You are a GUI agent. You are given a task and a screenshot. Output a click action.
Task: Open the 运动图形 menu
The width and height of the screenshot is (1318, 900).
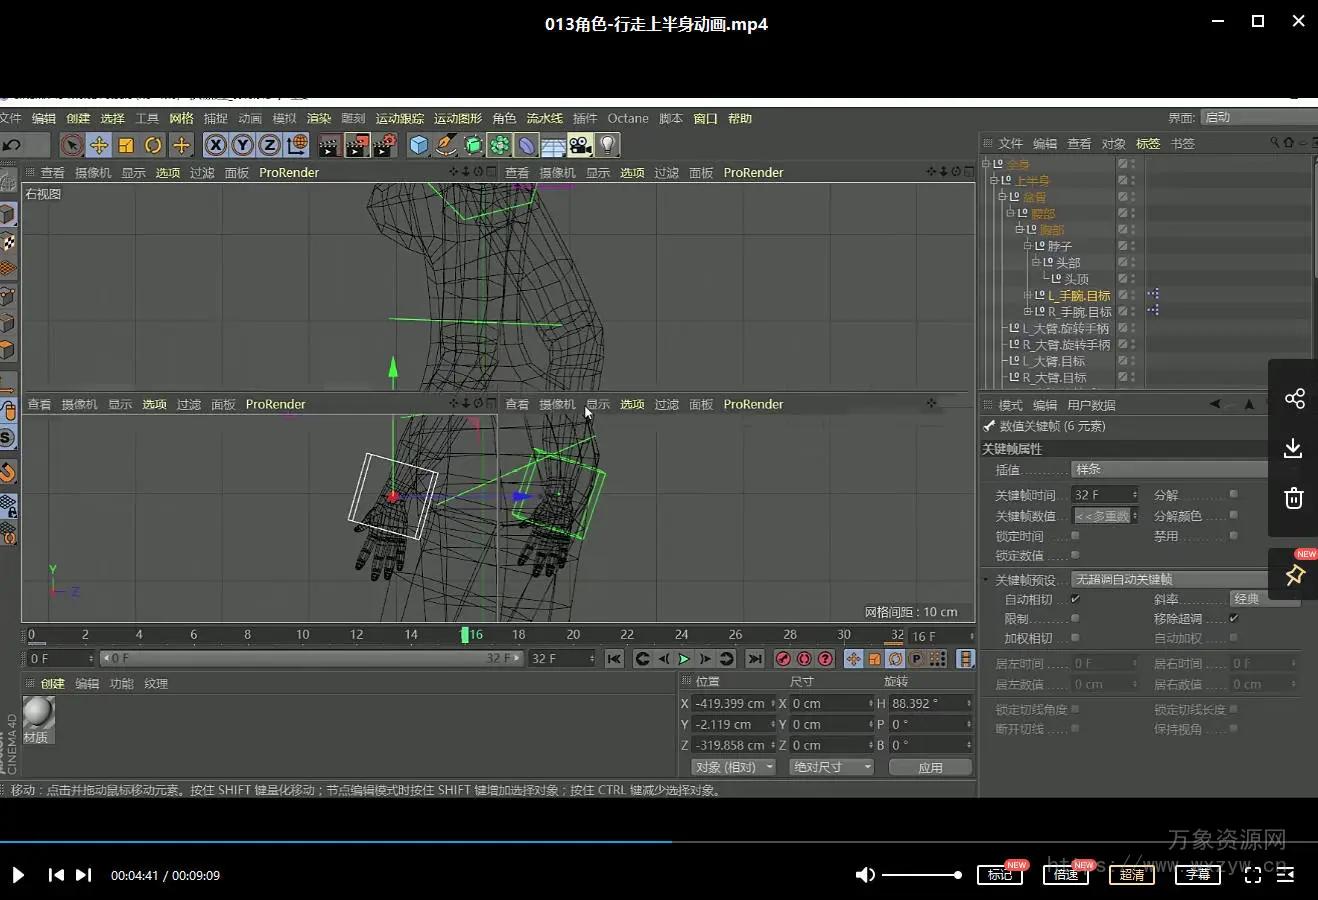[457, 118]
